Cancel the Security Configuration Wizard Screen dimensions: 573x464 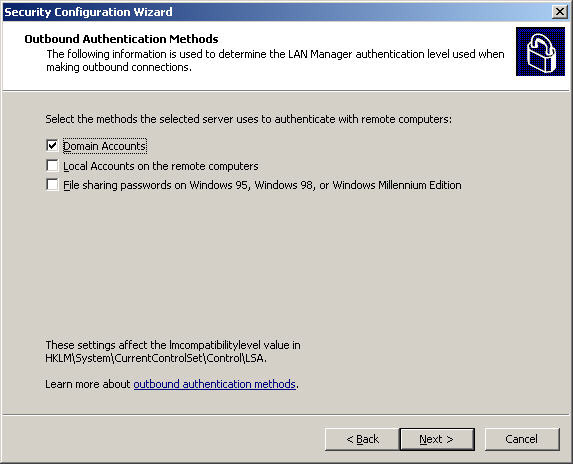(x=522, y=439)
